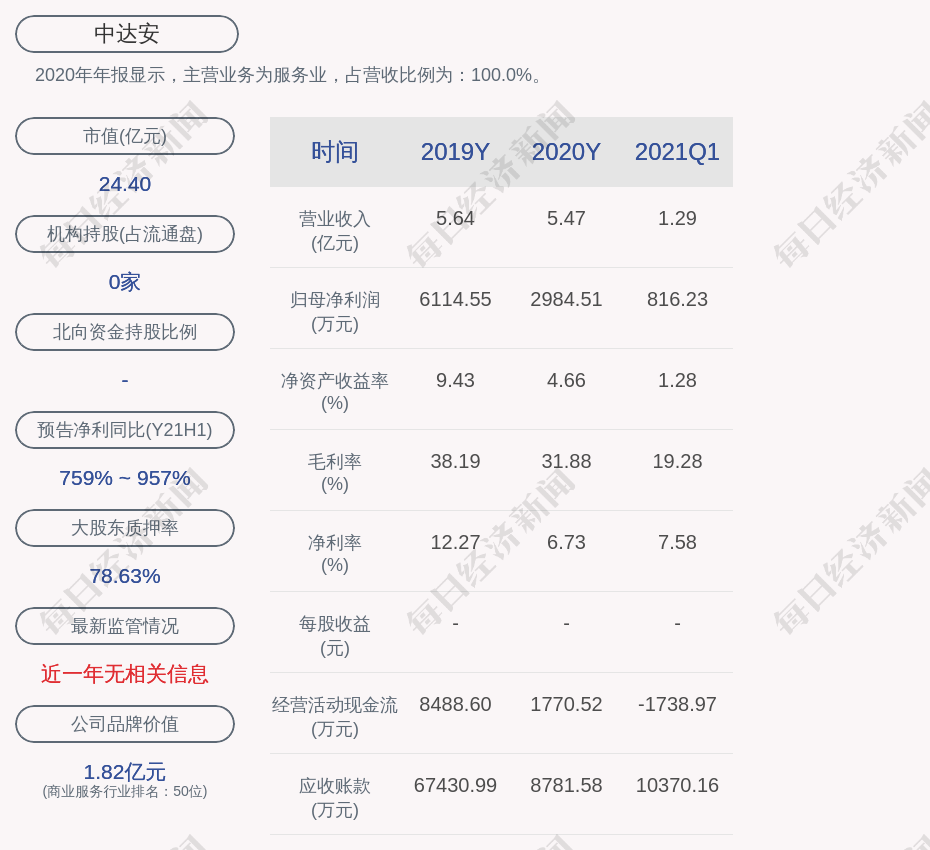
Task: Click the red 近一年无相关信息 text
Action: [x=125, y=674]
